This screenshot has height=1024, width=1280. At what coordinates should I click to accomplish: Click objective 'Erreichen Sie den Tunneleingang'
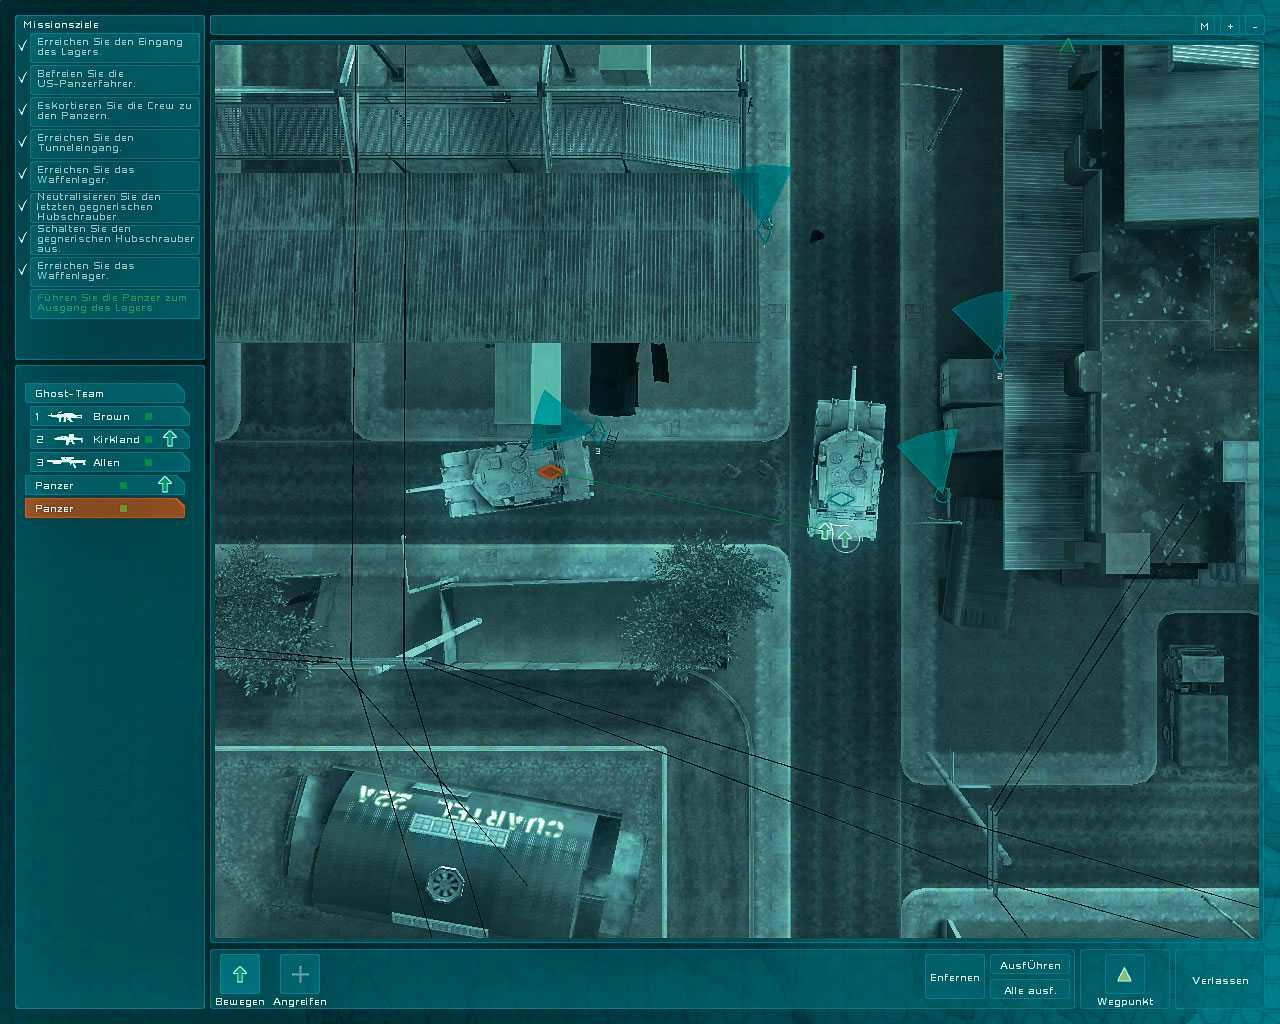tap(115, 143)
